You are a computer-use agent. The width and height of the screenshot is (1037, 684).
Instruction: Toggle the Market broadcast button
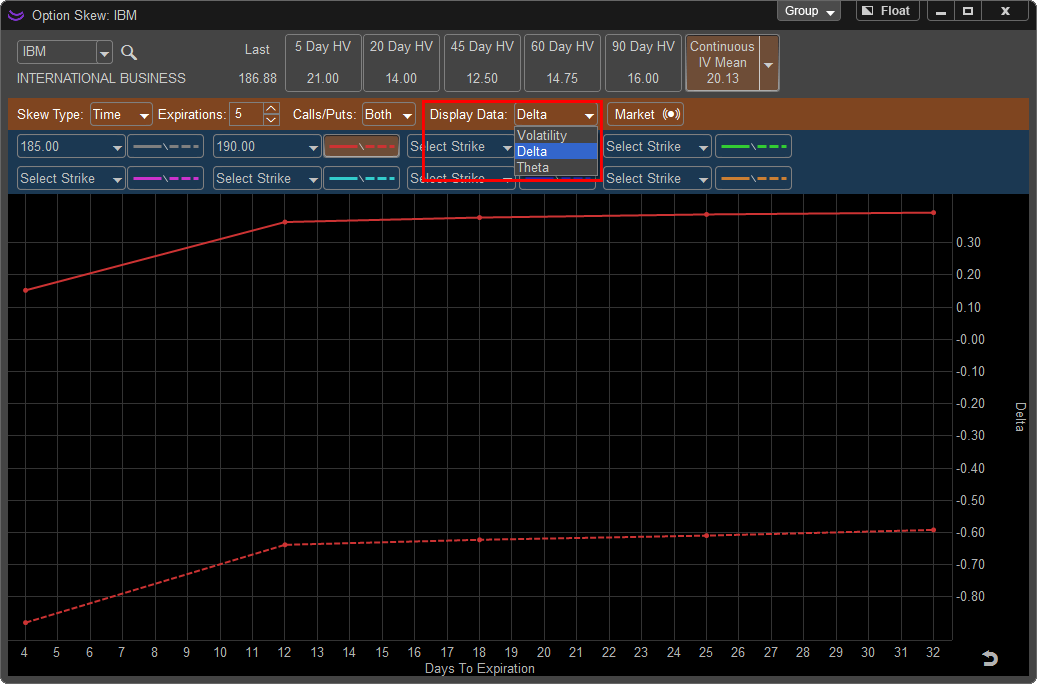(645, 114)
